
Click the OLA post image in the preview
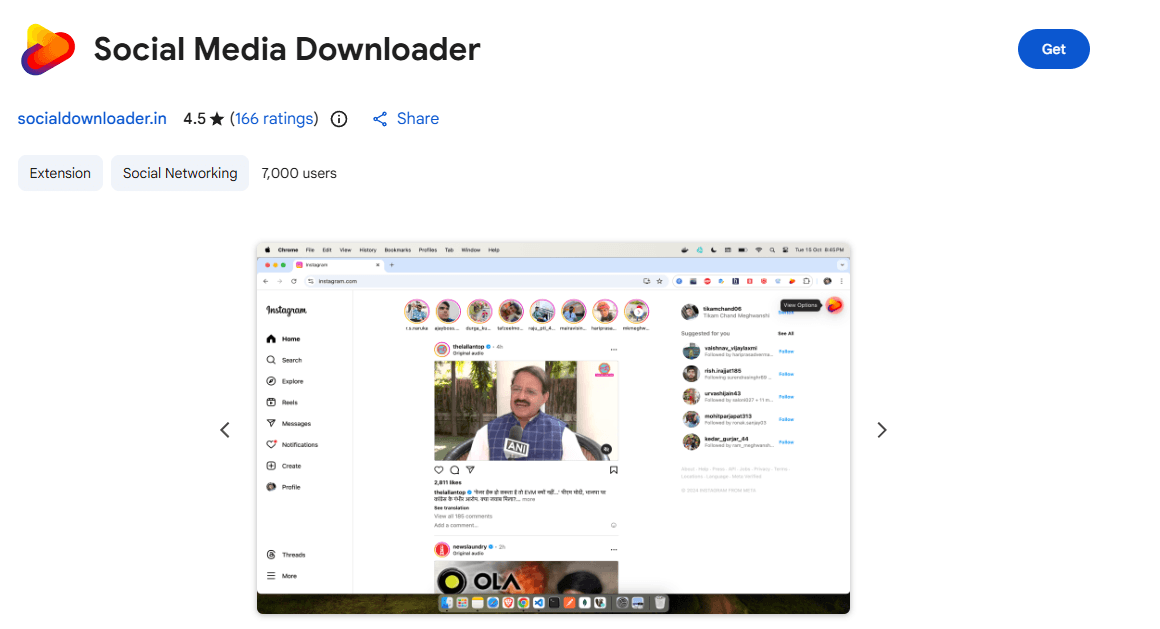[x=526, y=577]
